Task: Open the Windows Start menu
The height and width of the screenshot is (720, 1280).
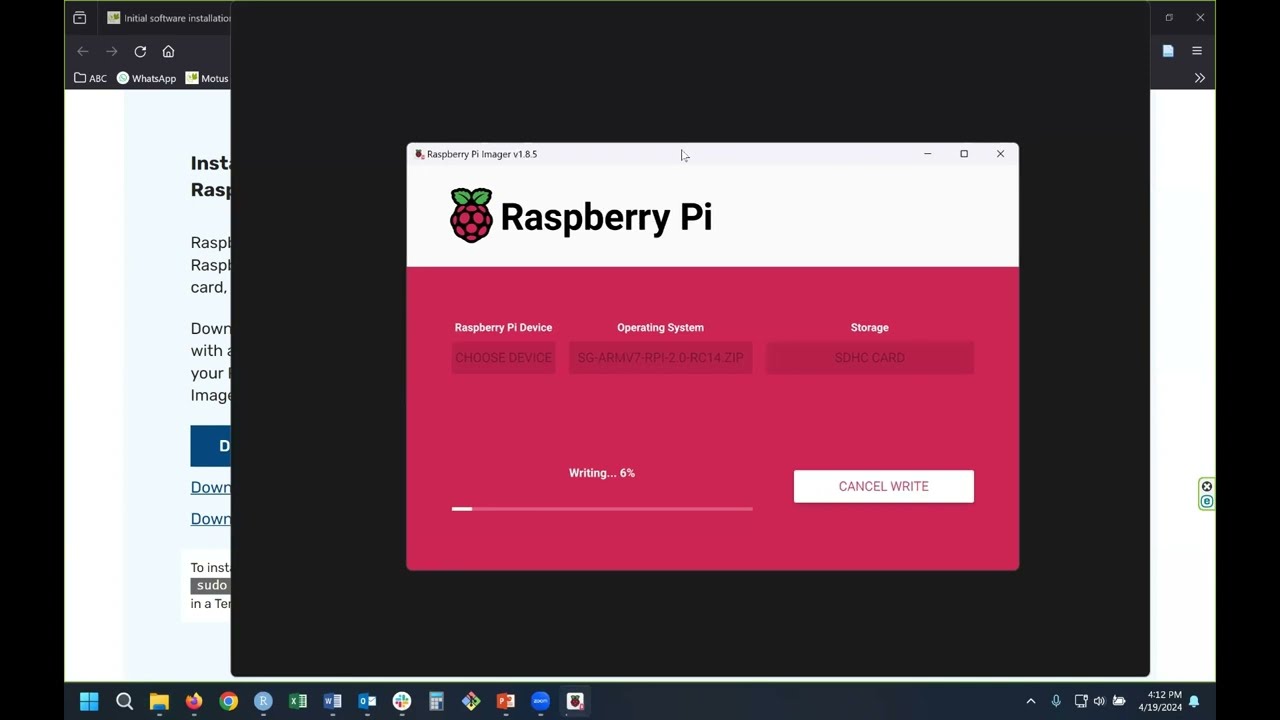Action: 89,701
